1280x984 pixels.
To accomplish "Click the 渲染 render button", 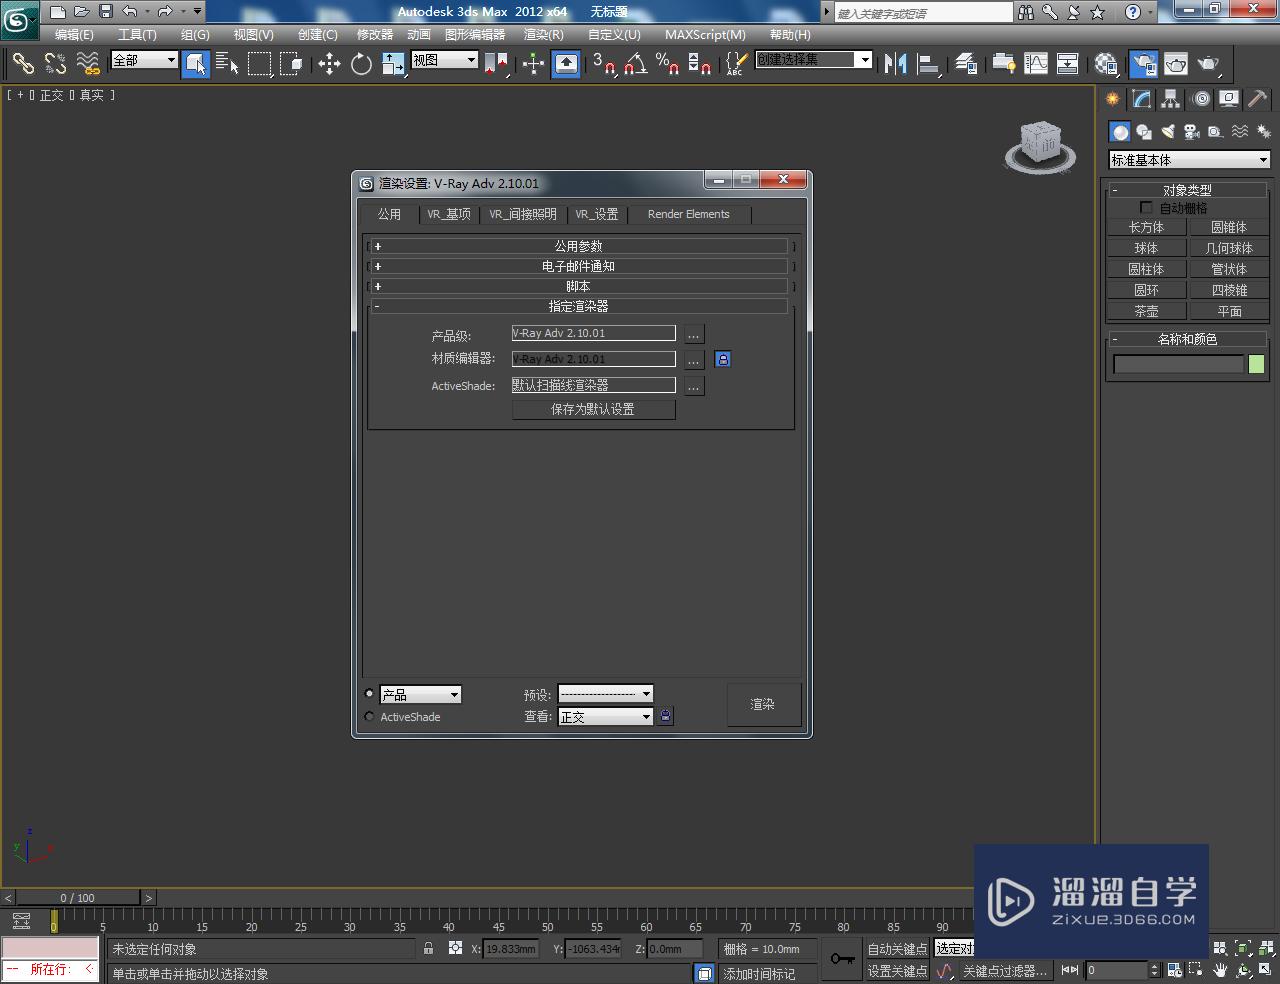I will tap(763, 704).
